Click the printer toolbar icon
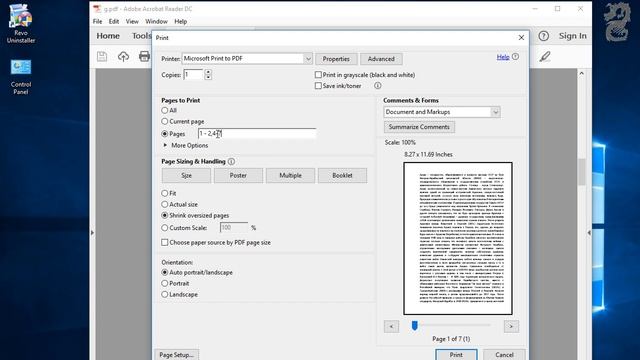The image size is (640, 360). pyautogui.click(x=144, y=56)
